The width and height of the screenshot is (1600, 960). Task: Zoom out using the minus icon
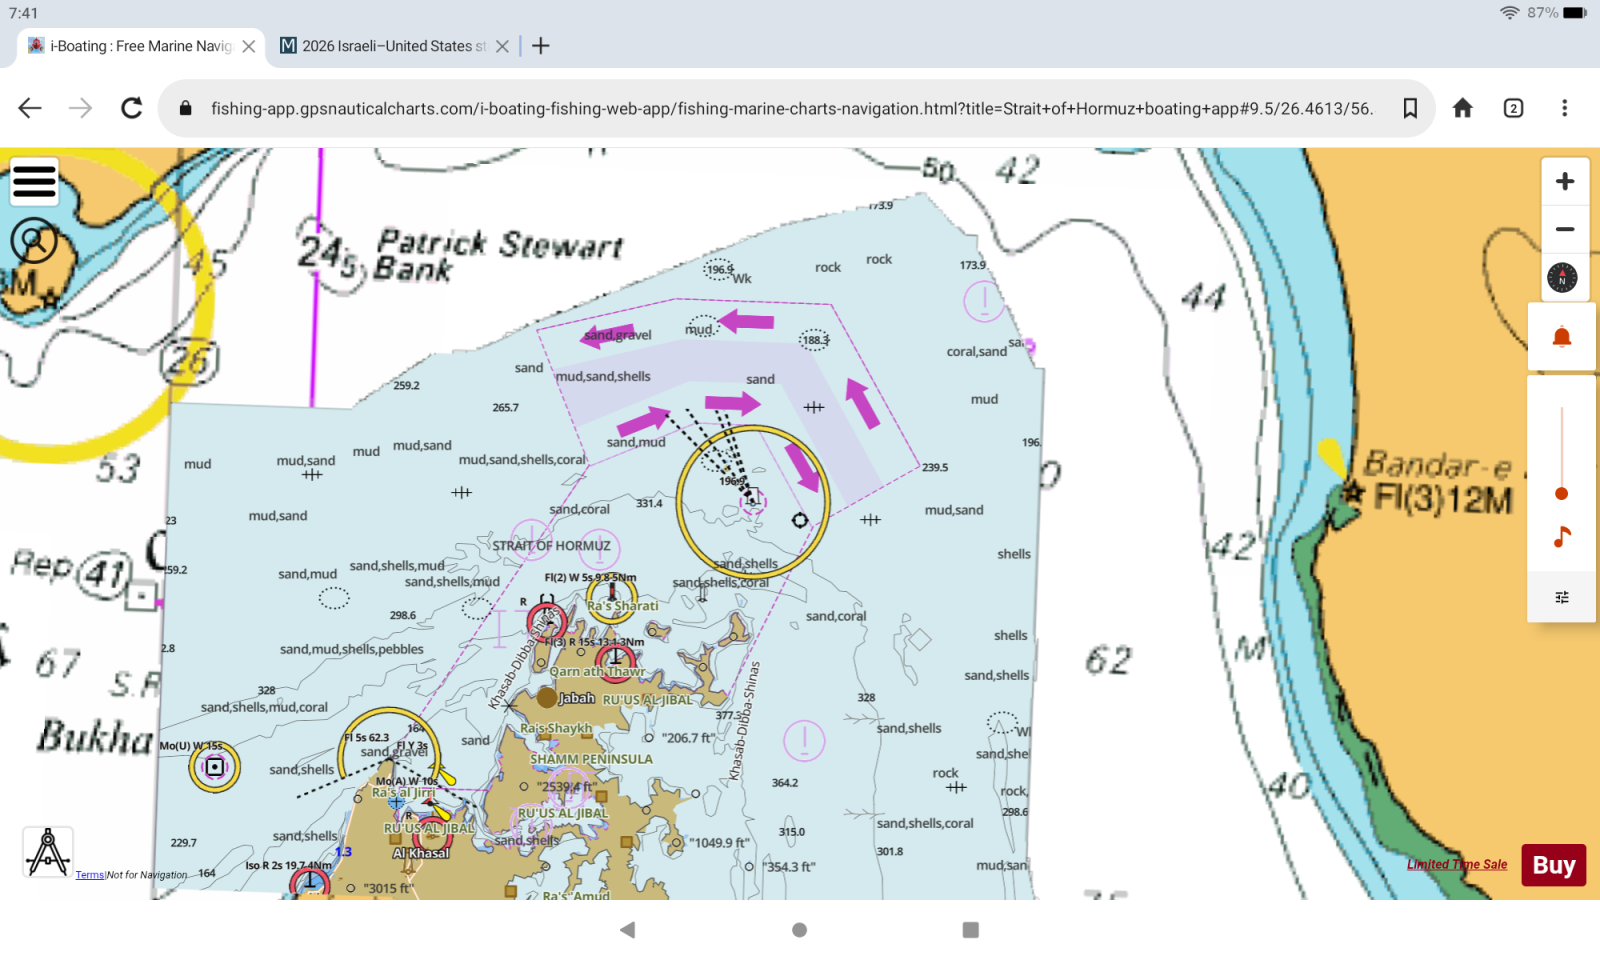[x=1563, y=229]
